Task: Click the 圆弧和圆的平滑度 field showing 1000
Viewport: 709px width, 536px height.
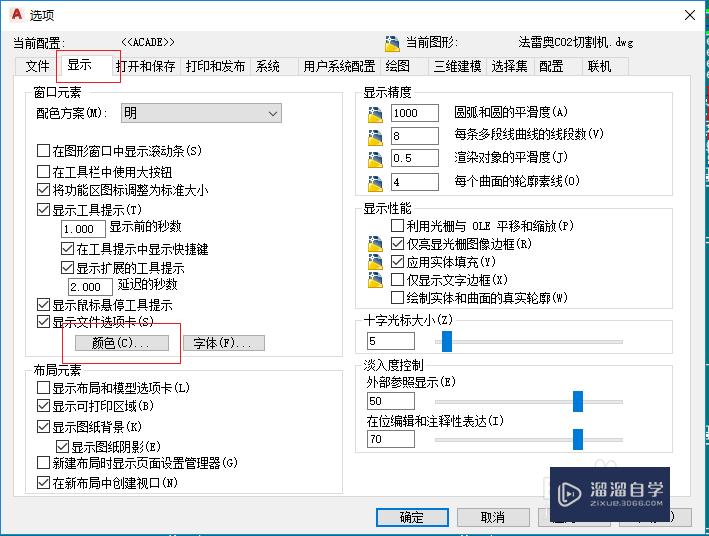Action: click(x=415, y=113)
